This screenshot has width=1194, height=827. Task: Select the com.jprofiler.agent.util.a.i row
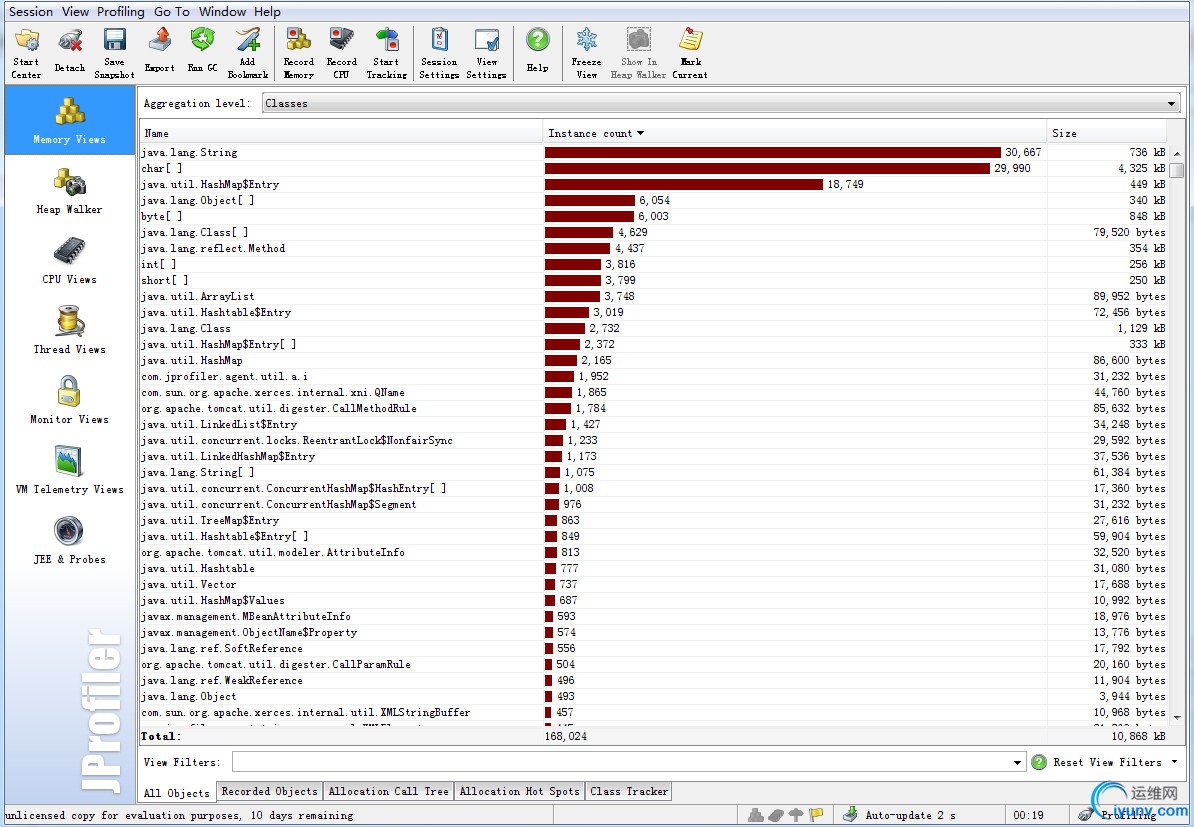pyautogui.click(x=653, y=376)
